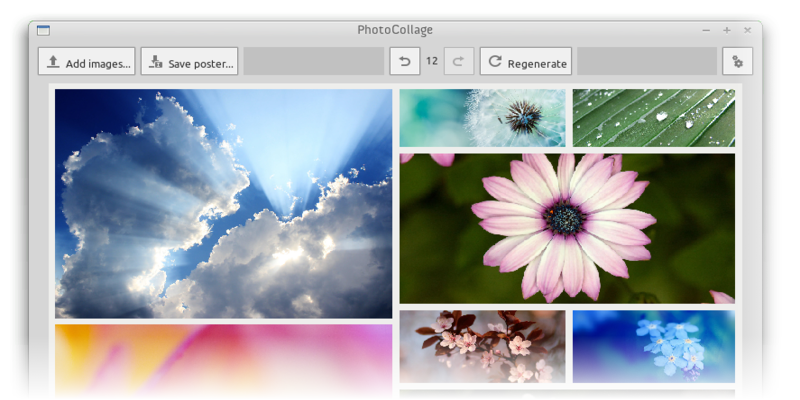Click the Add images button
This screenshot has height=400, width=800.
87,61
